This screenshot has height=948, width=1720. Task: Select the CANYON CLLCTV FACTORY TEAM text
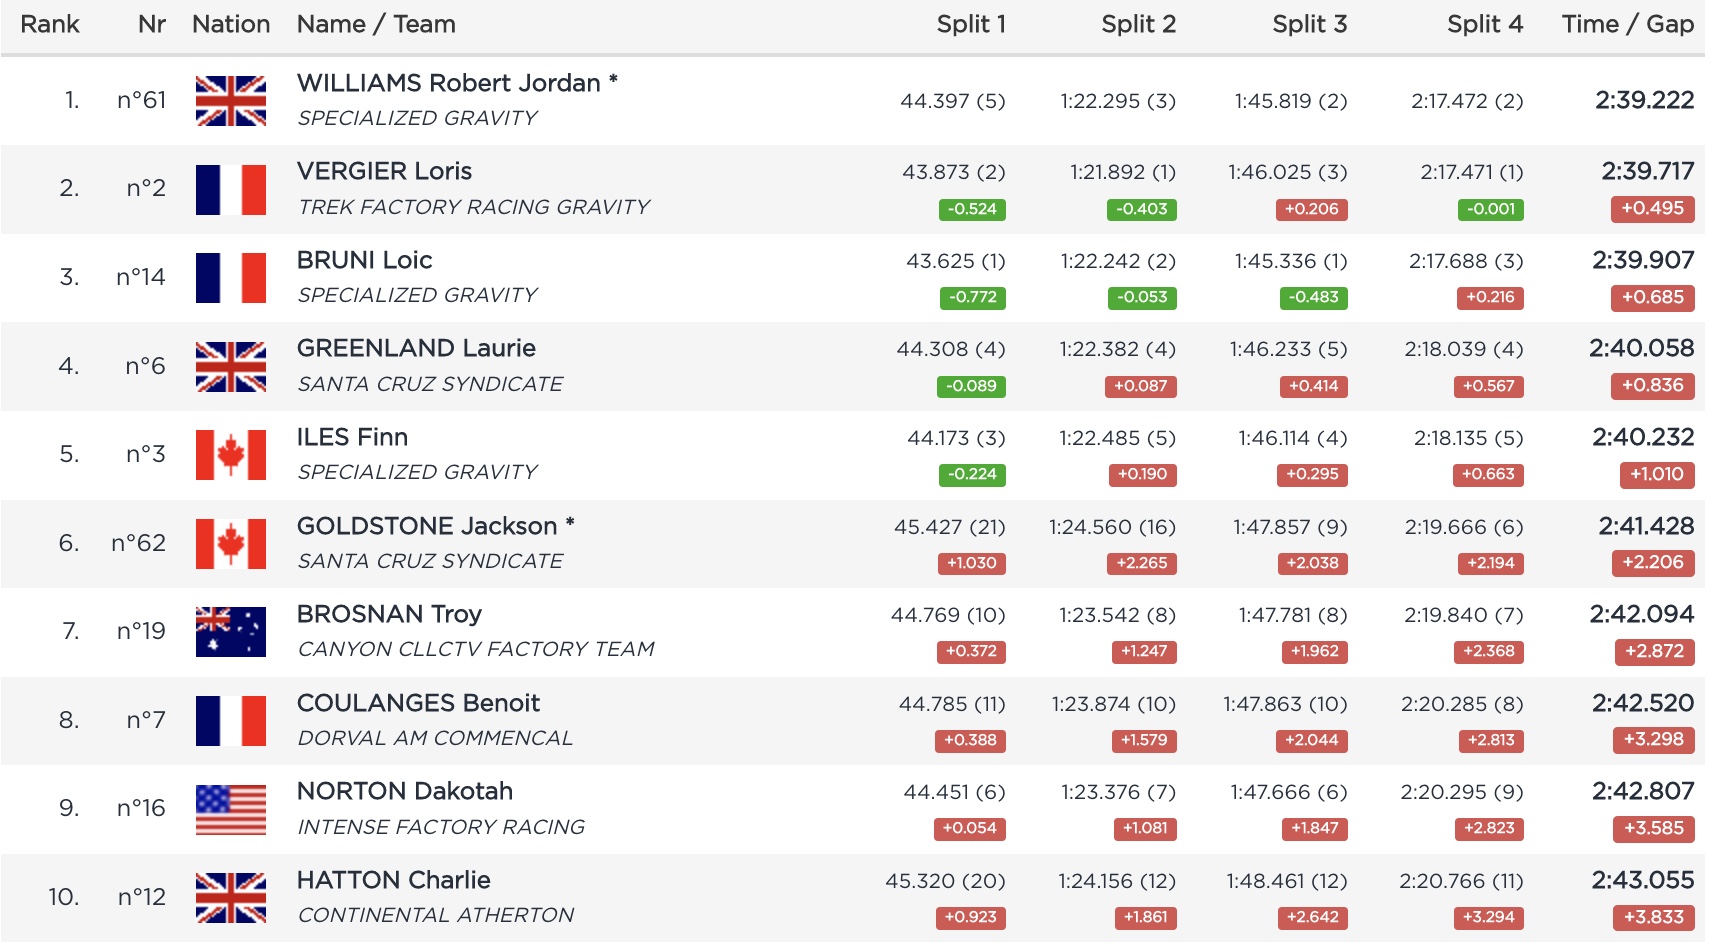(x=475, y=649)
